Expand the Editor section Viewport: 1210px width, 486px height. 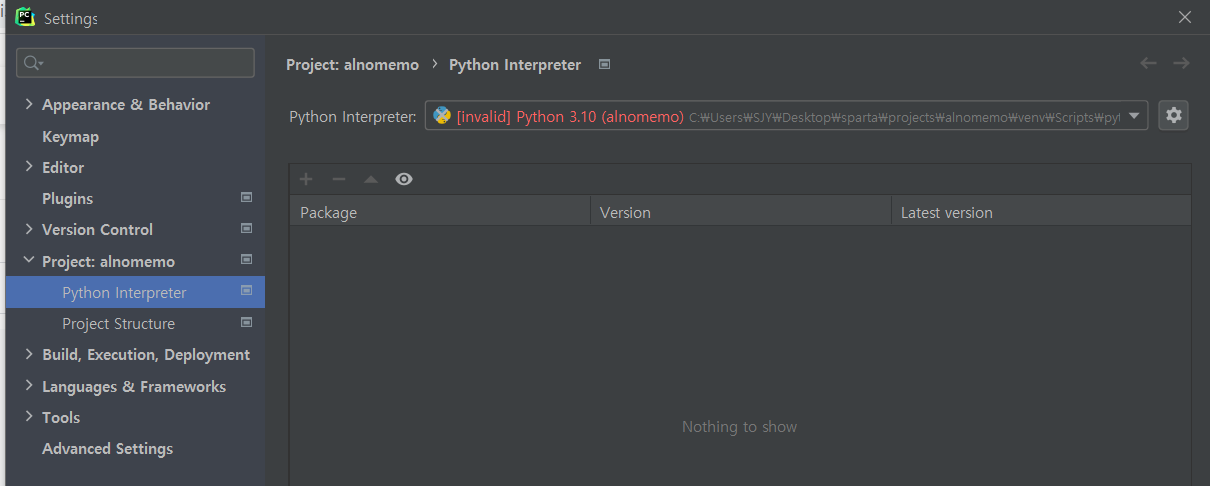(29, 167)
